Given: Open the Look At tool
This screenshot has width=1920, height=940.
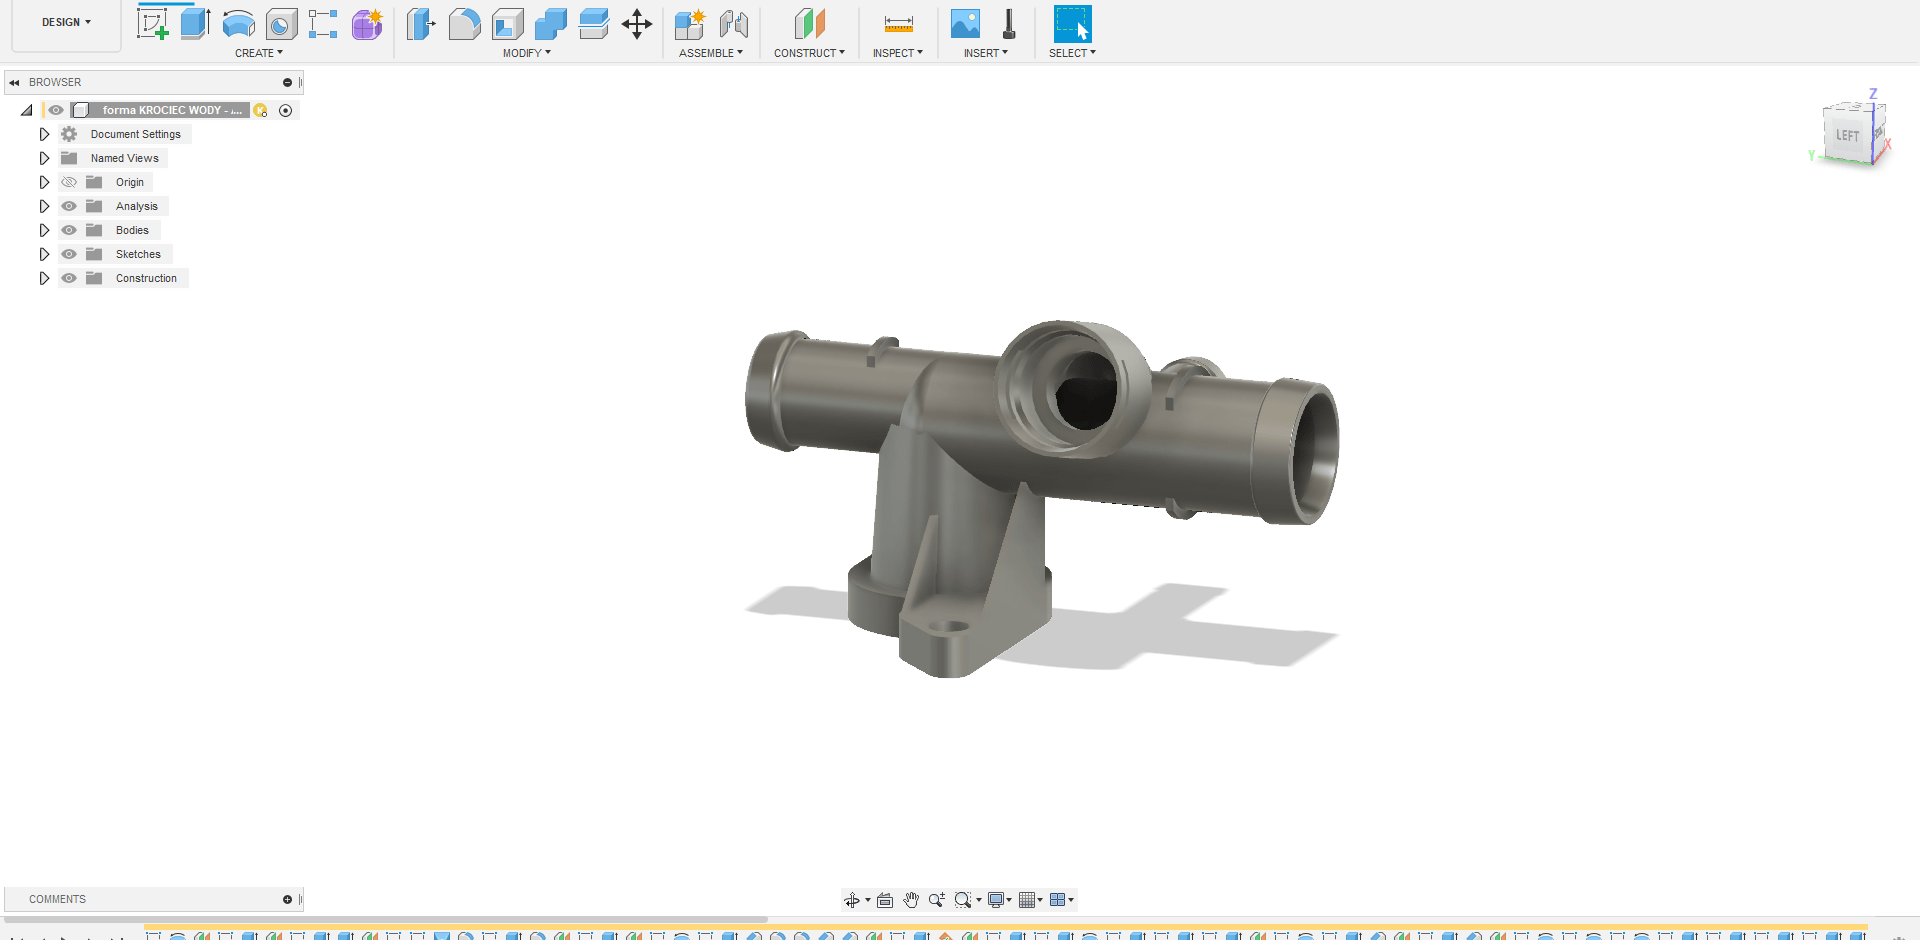Looking at the screenshot, I should click(x=885, y=900).
